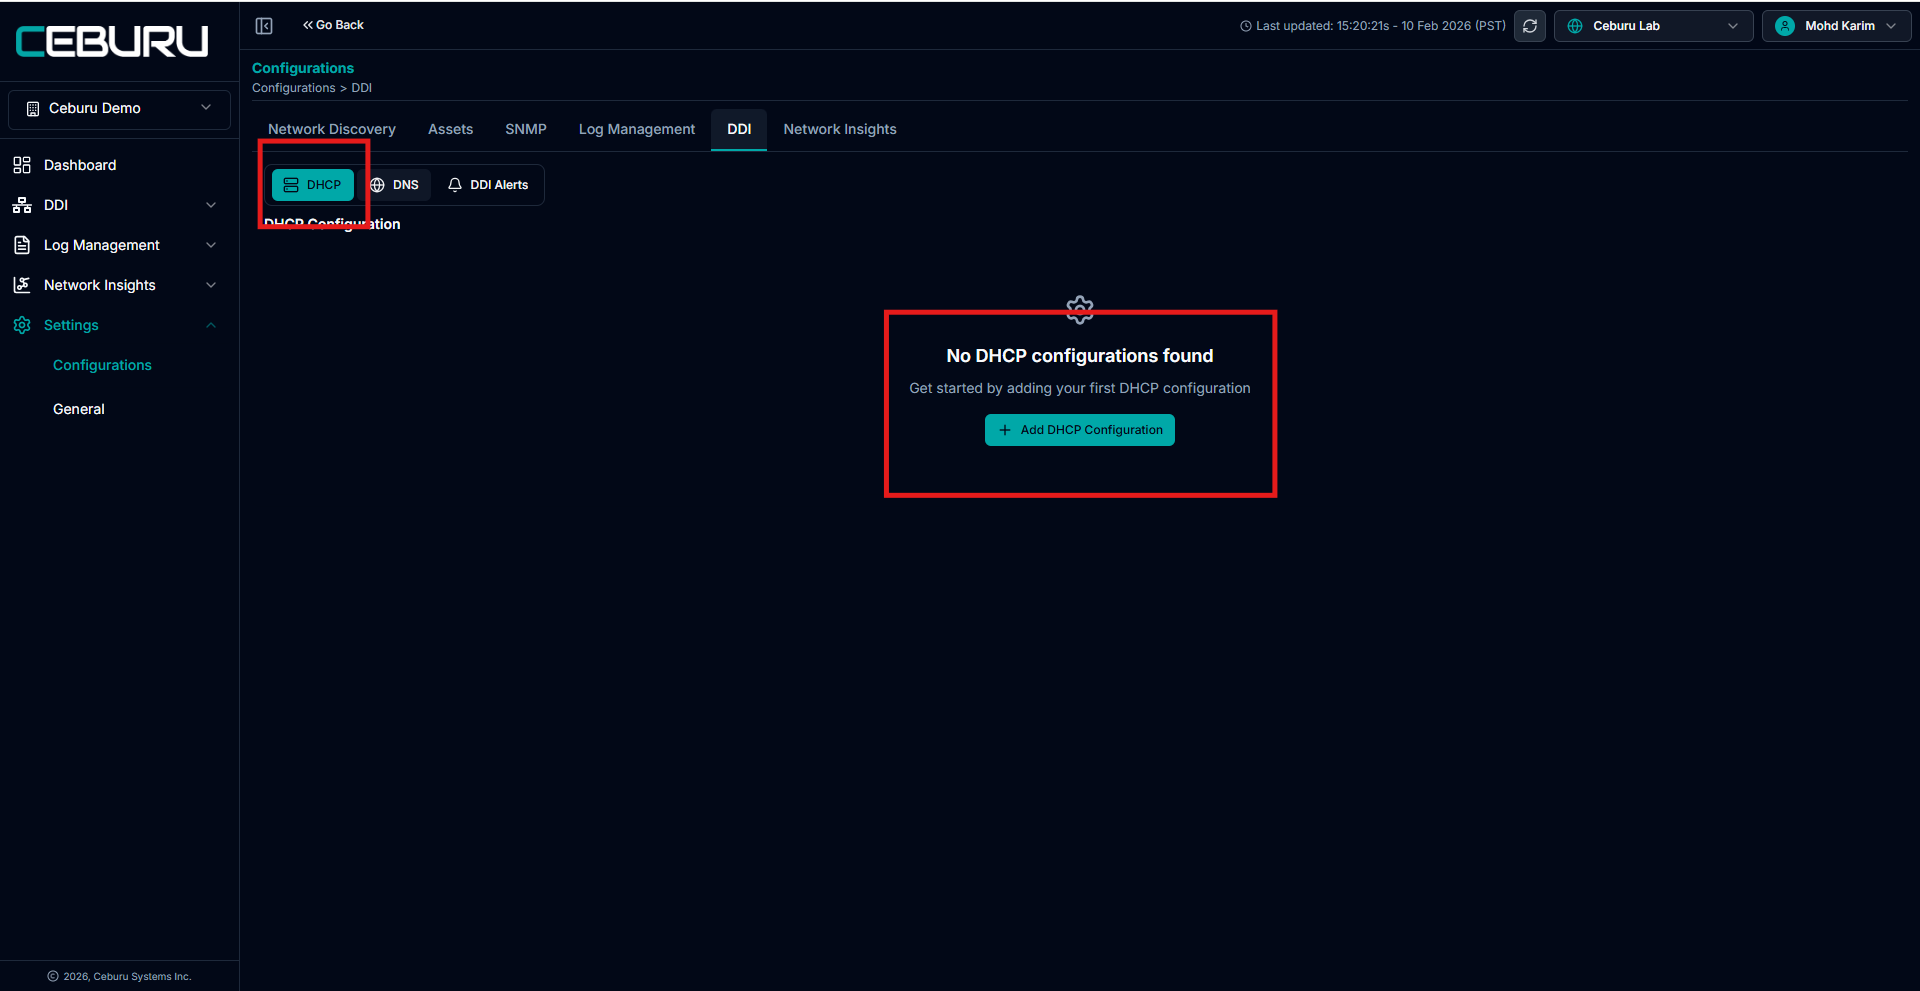Click the plus icon on Add DHCP Configuration
1920x991 pixels.
[x=1005, y=430]
